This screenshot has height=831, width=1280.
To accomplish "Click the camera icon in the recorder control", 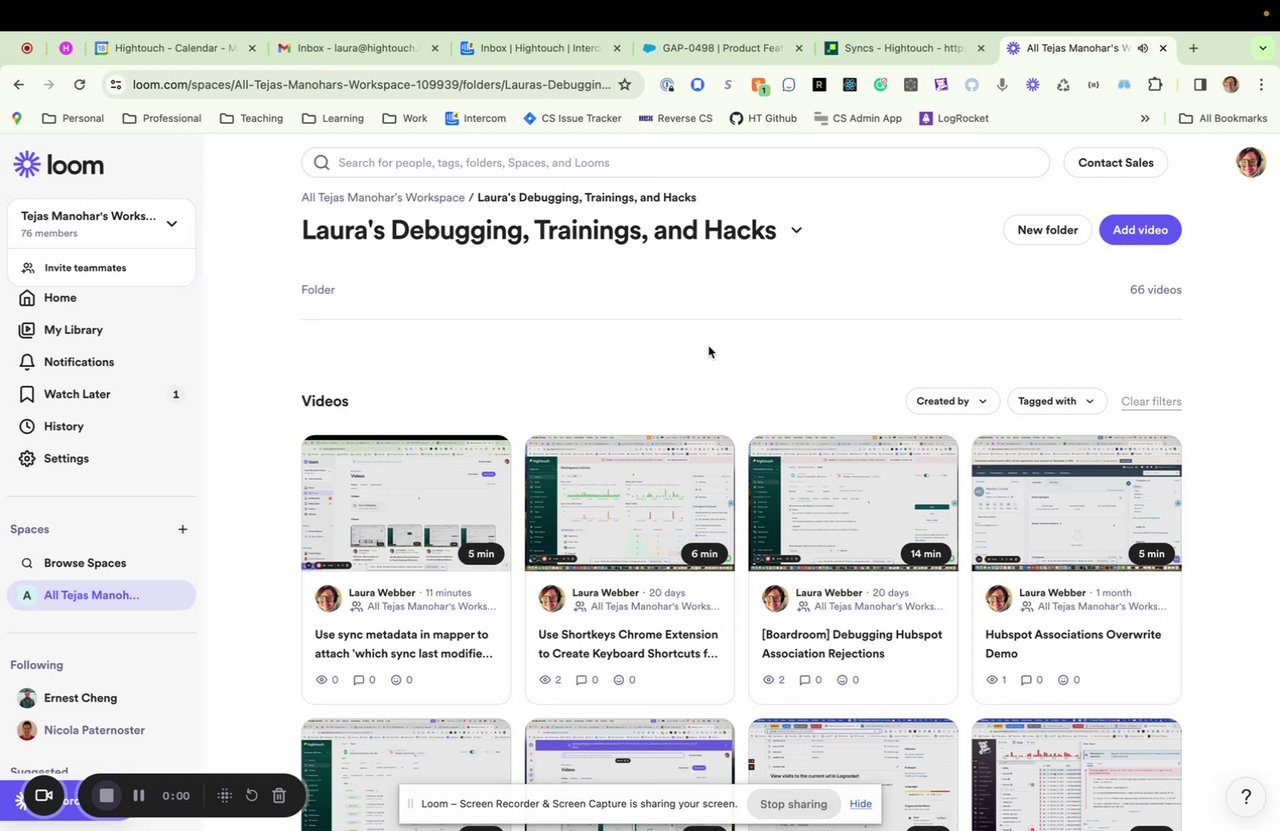I will pyautogui.click(x=44, y=796).
